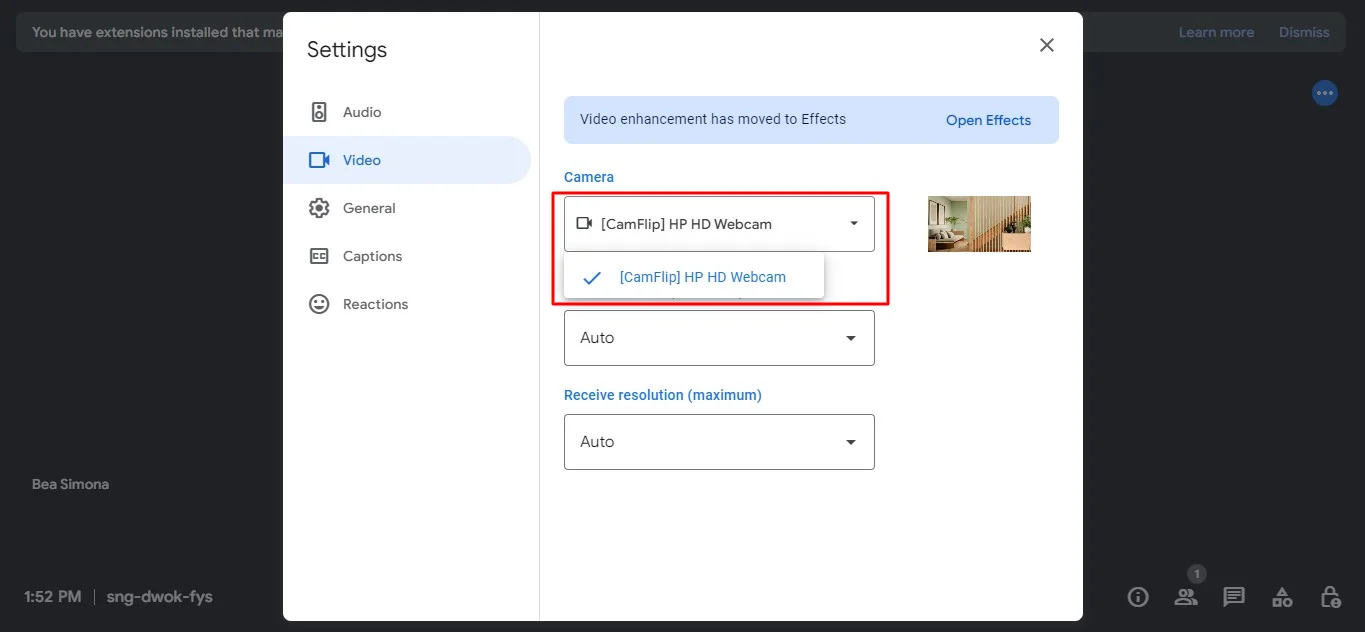Click the Open Effects button

[988, 120]
